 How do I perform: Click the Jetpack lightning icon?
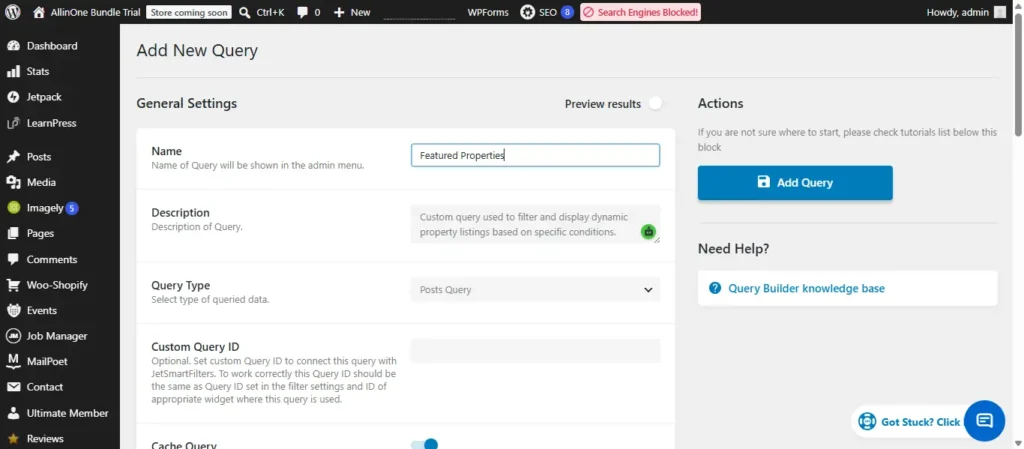pos(13,97)
